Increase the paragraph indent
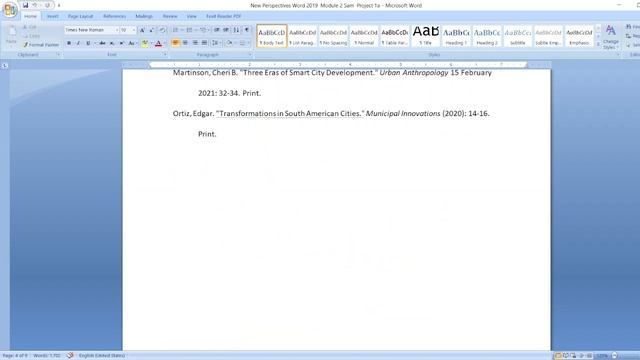Screen dimensions: 640x360 point(226,30)
